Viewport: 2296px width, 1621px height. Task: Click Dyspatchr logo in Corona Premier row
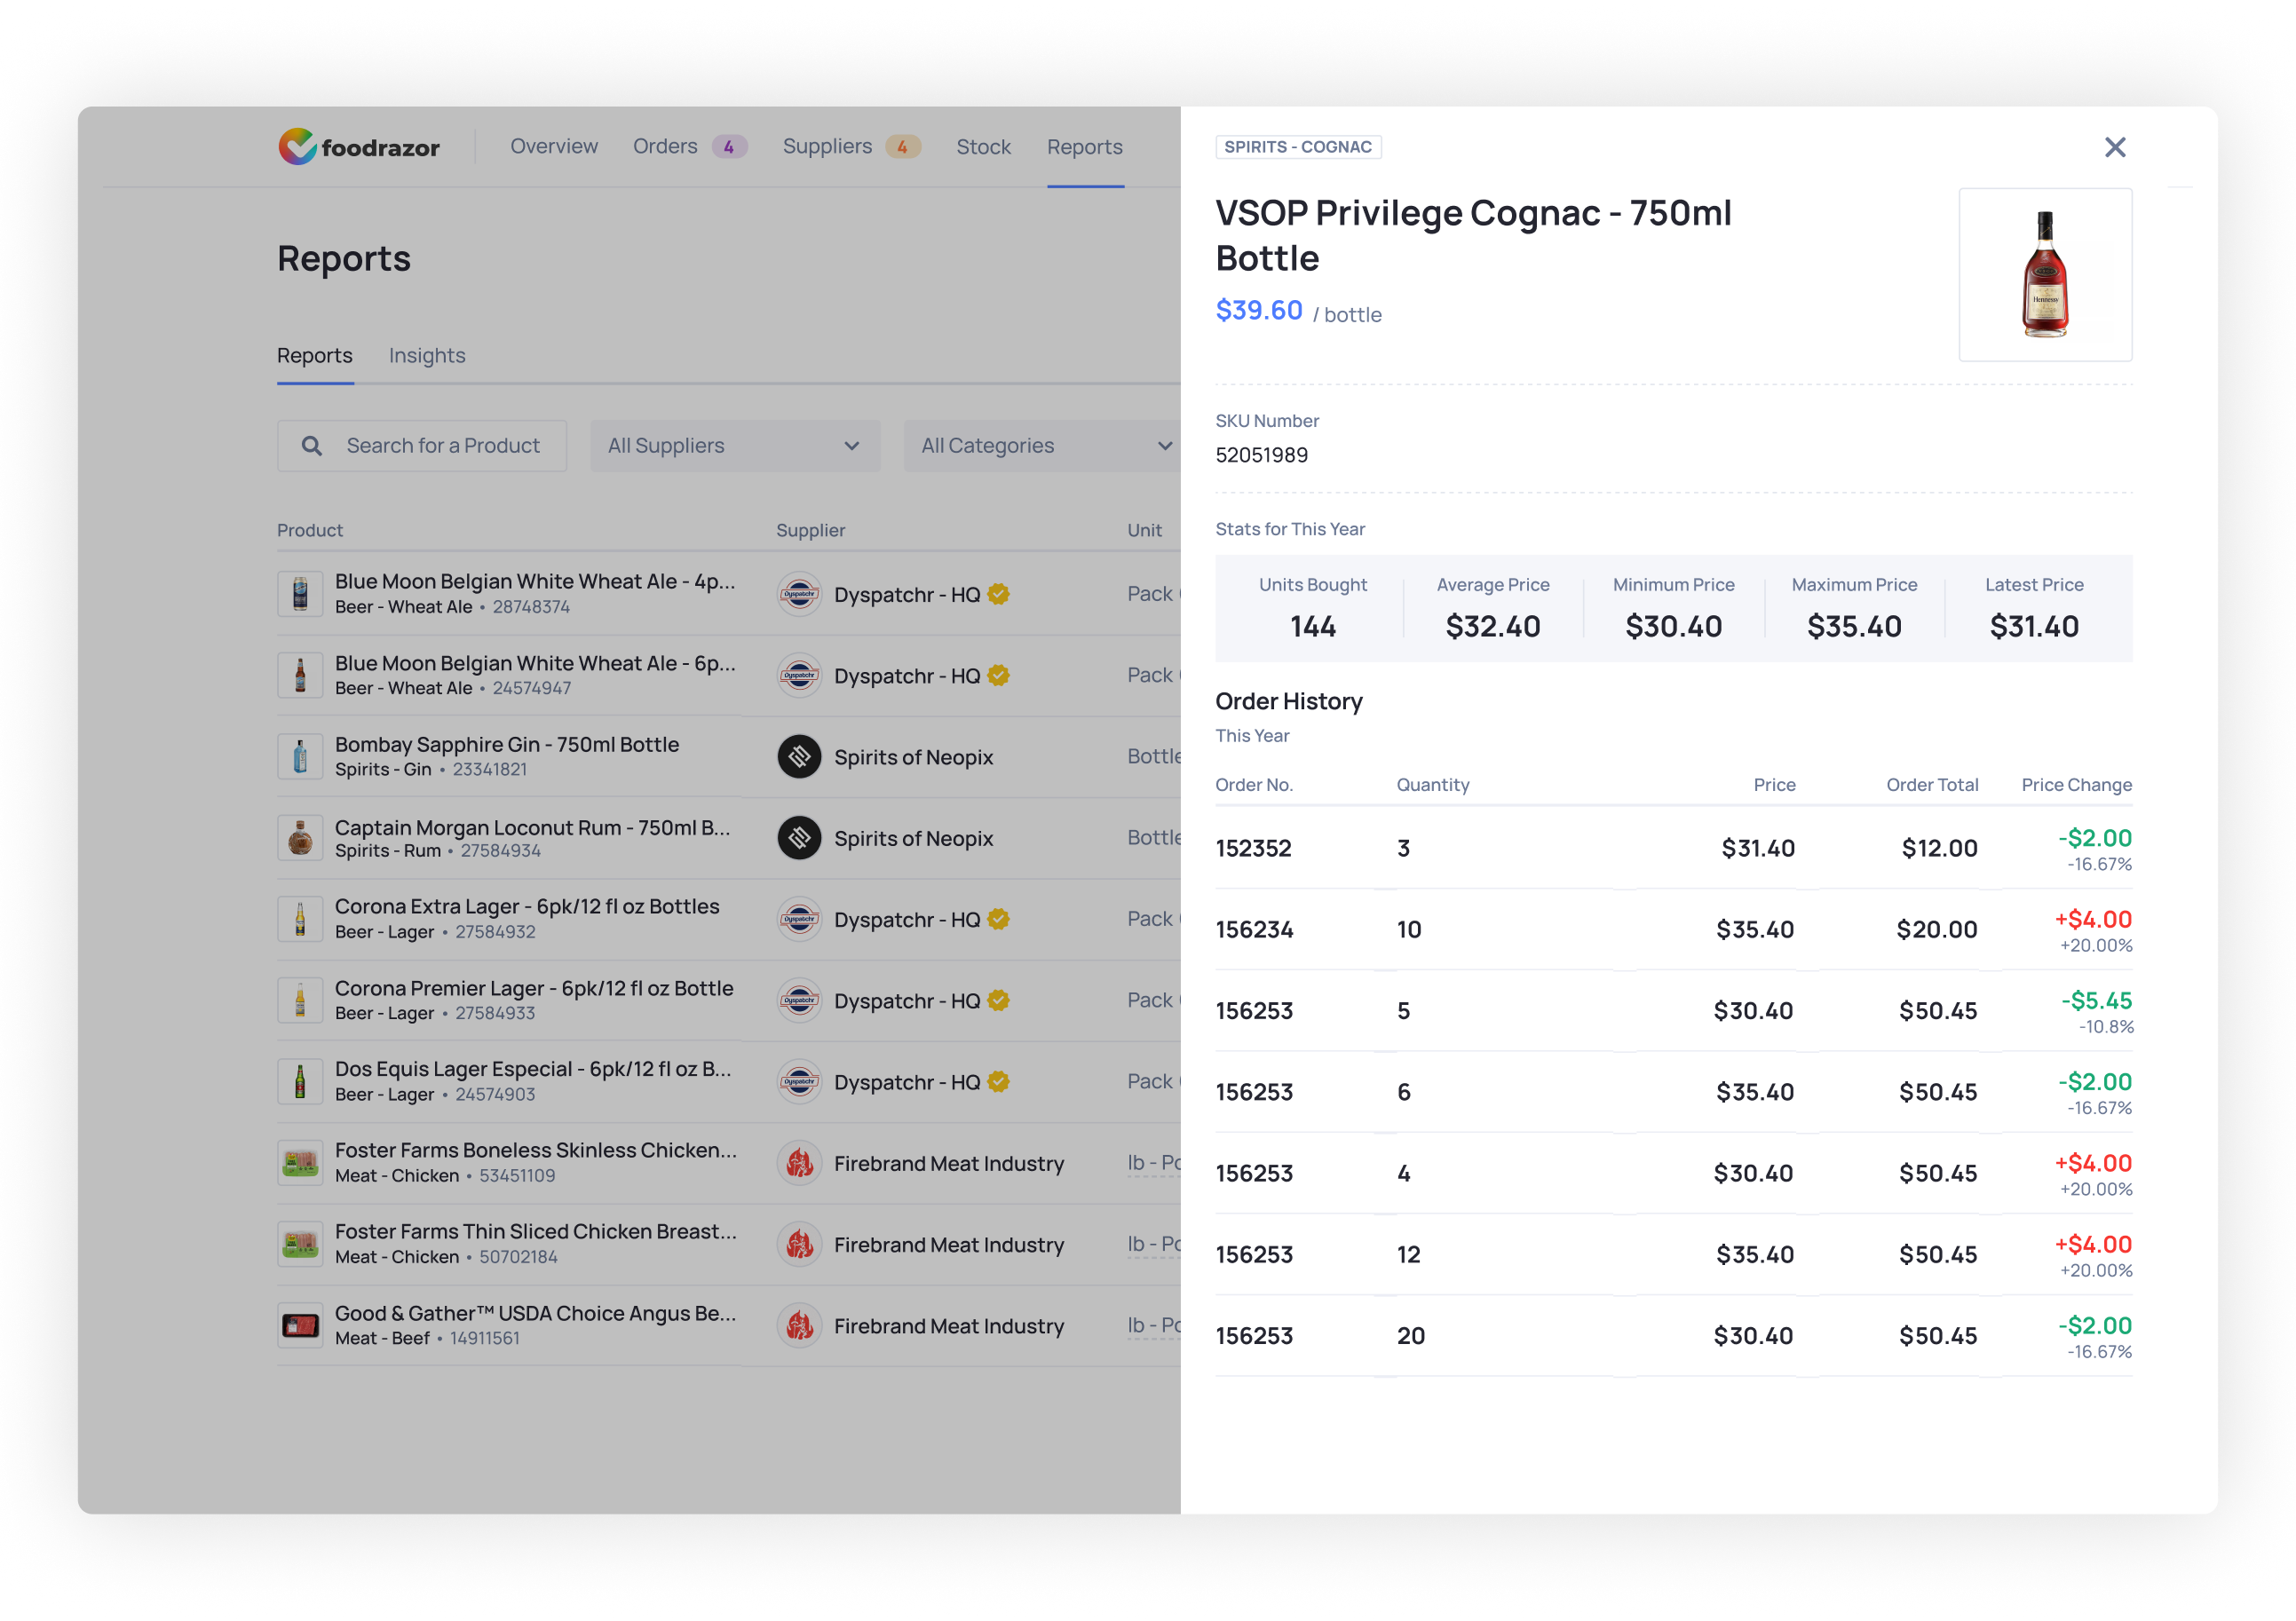(799, 1000)
